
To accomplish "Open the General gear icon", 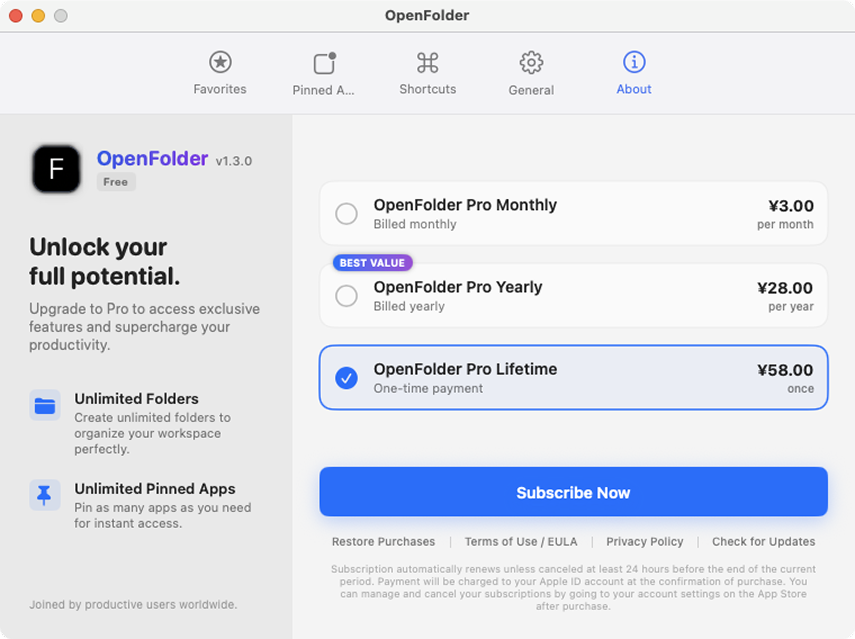I will 531,63.
